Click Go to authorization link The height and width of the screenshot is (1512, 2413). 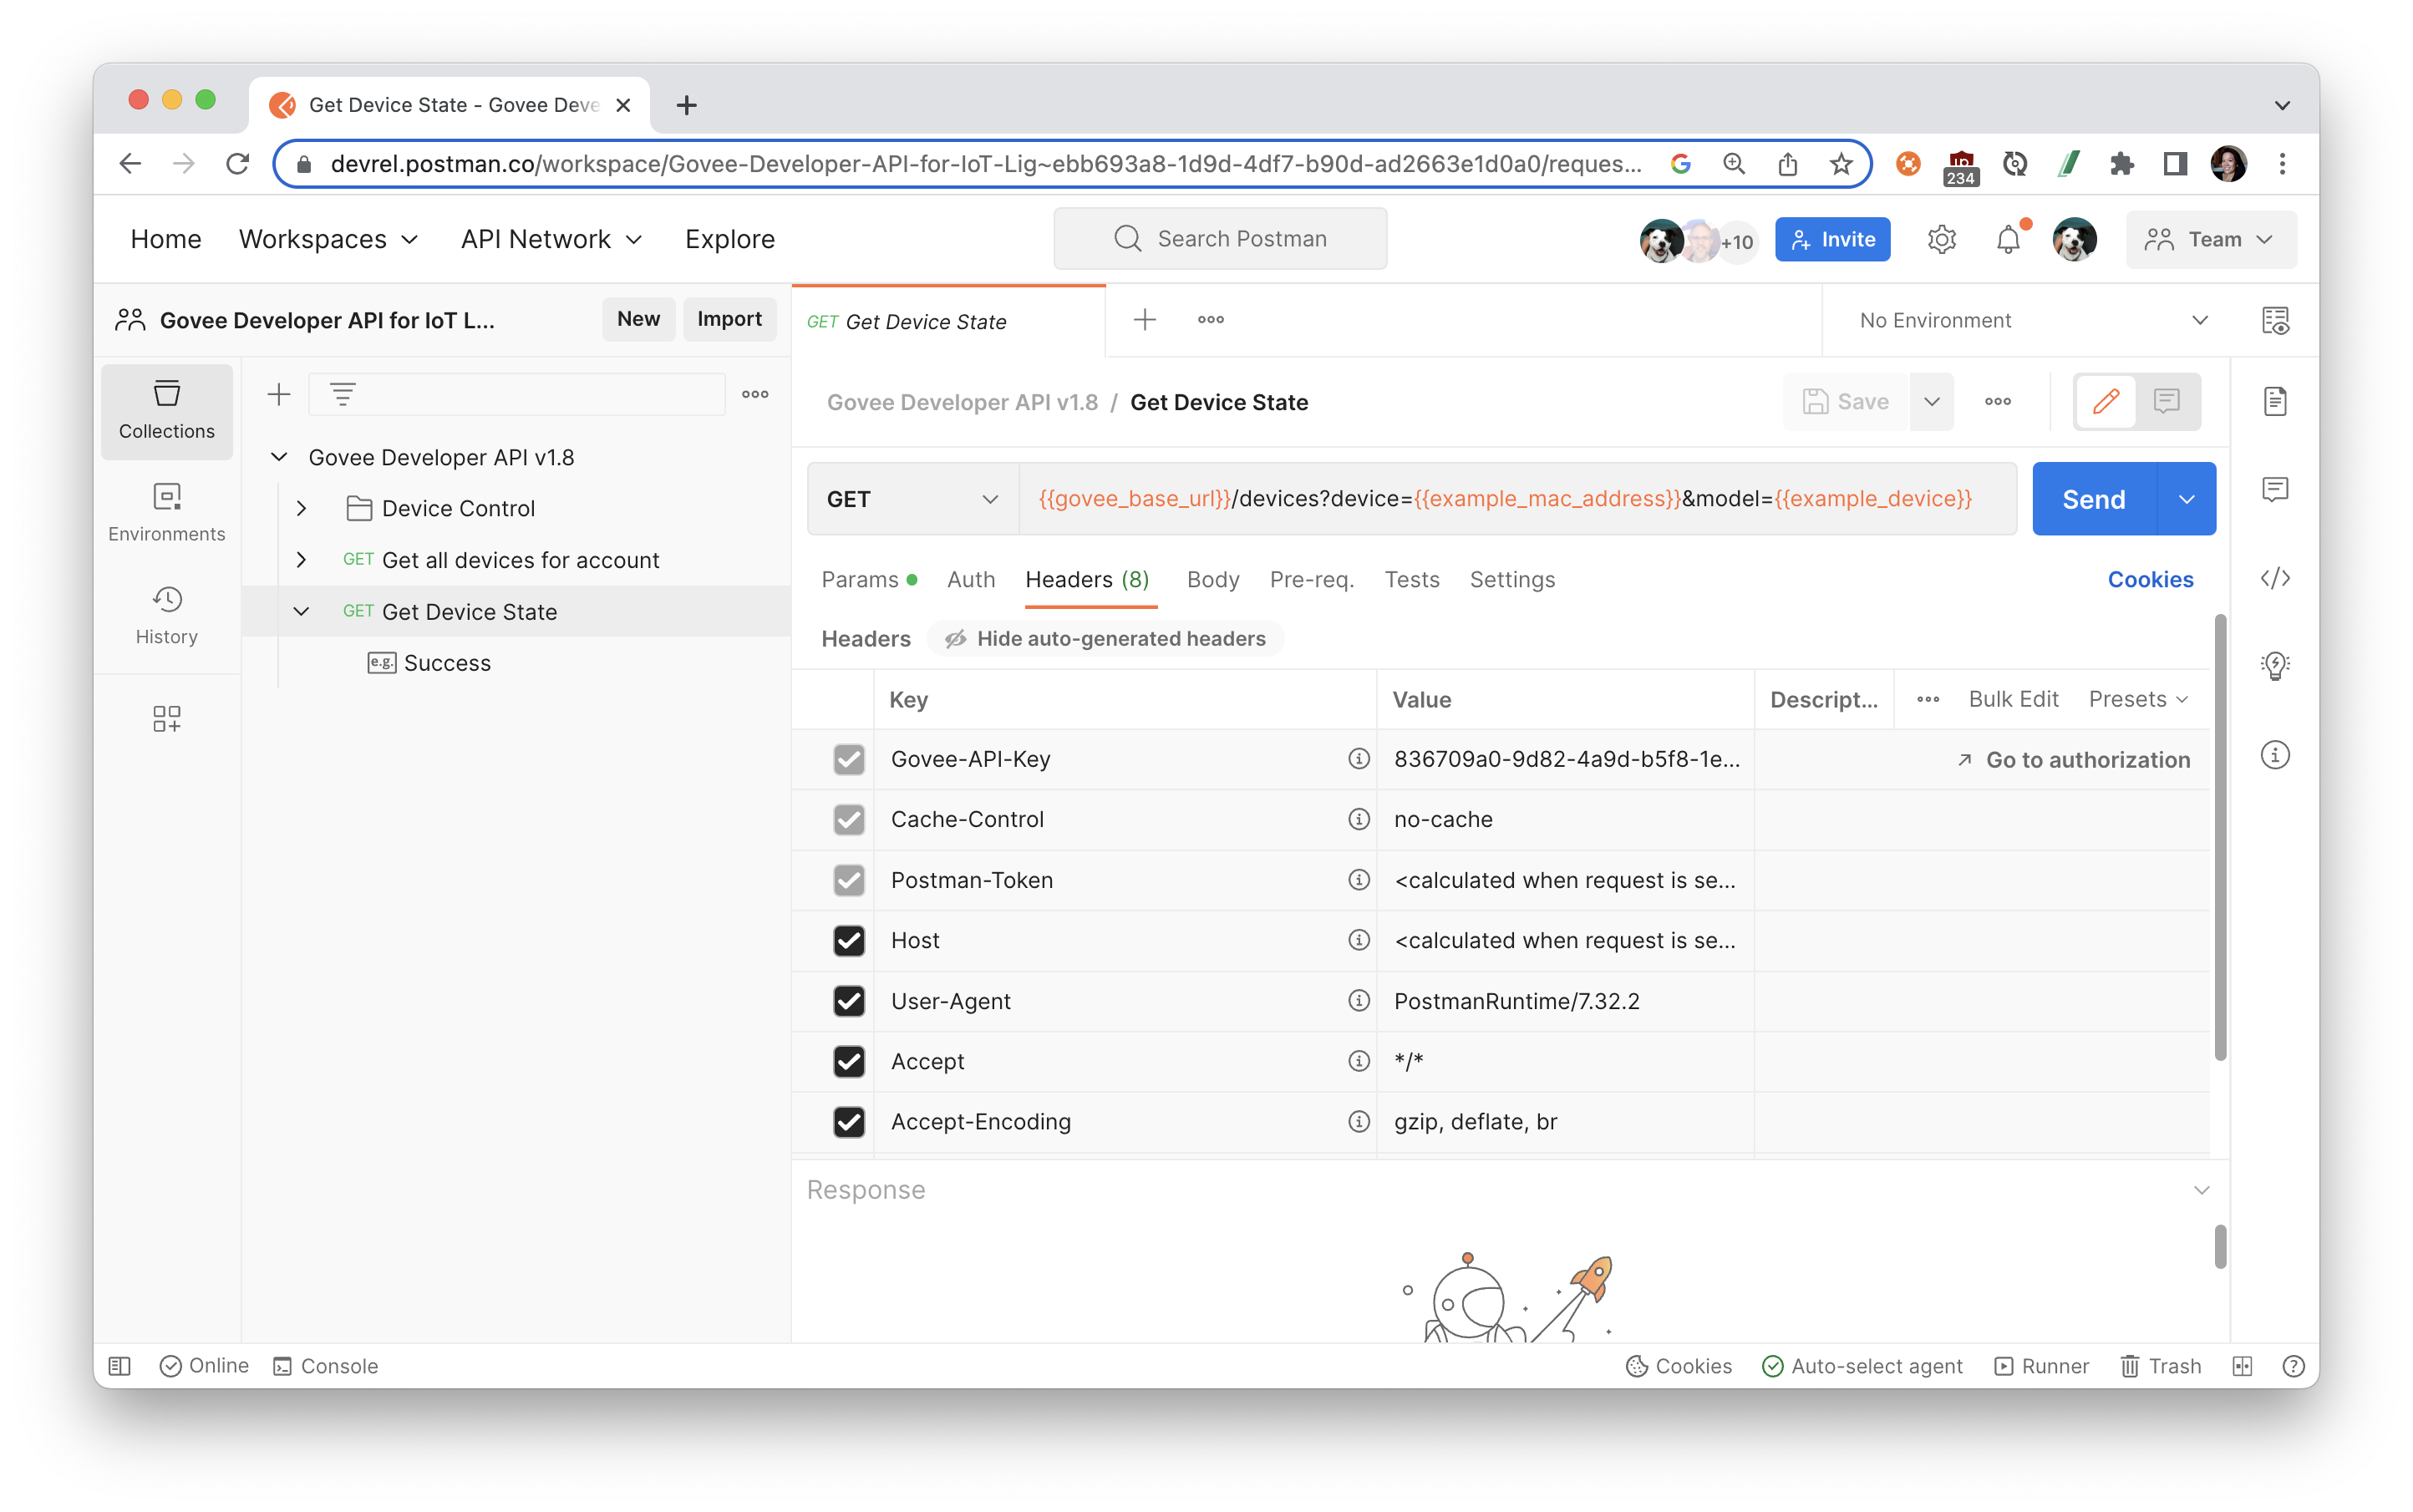[x=2073, y=760]
